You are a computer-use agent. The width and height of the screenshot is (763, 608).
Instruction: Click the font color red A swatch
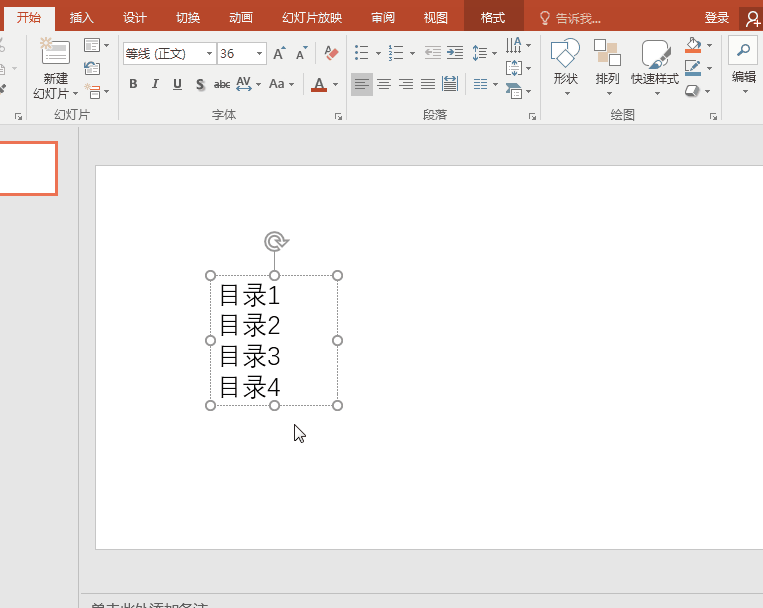319,85
